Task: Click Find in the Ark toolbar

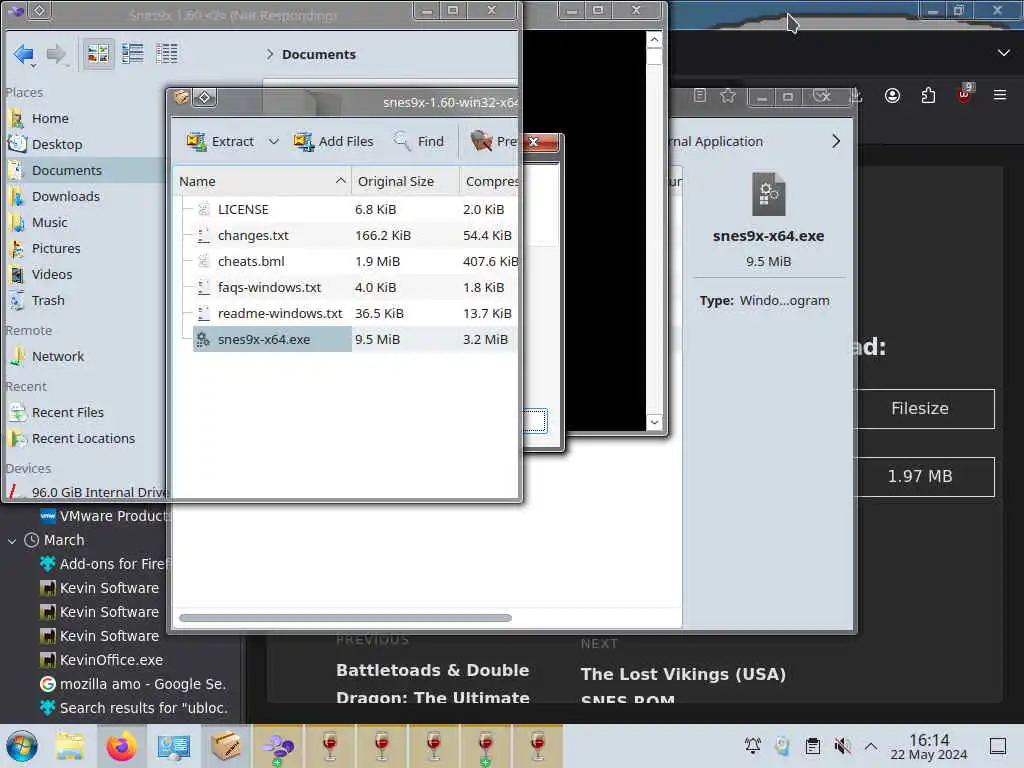Action: coord(418,142)
